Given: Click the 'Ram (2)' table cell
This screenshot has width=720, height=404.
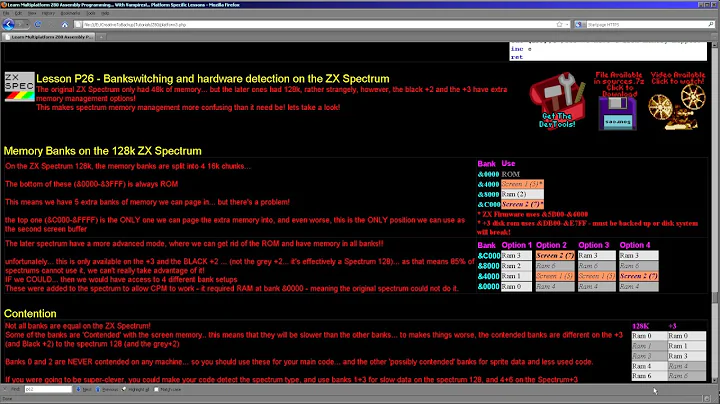Looking at the screenshot, I should click(x=522, y=194).
